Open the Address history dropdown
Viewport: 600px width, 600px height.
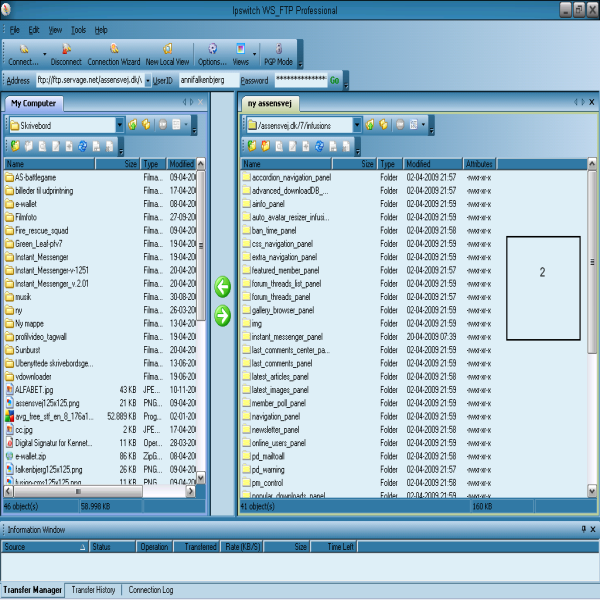(x=148, y=80)
